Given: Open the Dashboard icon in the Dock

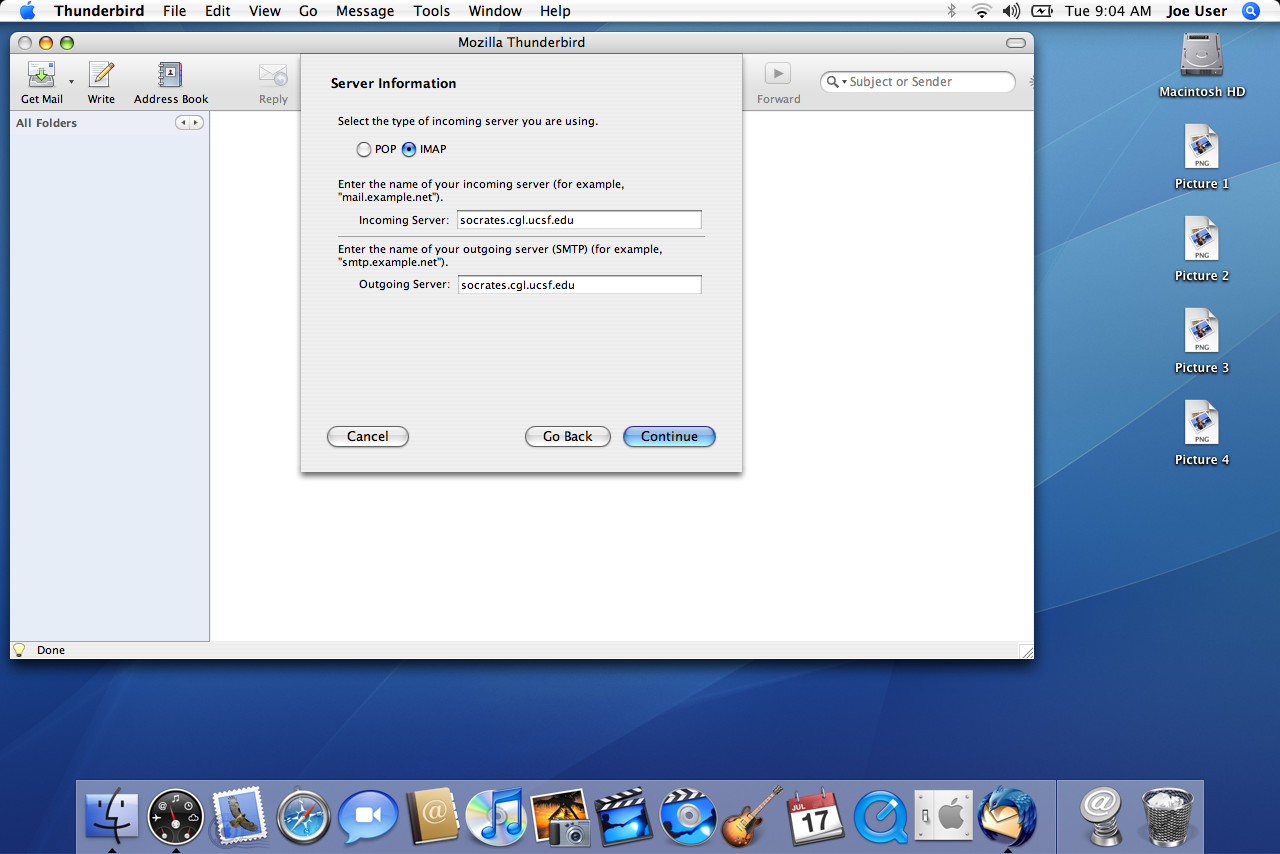Looking at the screenshot, I should click(x=176, y=817).
